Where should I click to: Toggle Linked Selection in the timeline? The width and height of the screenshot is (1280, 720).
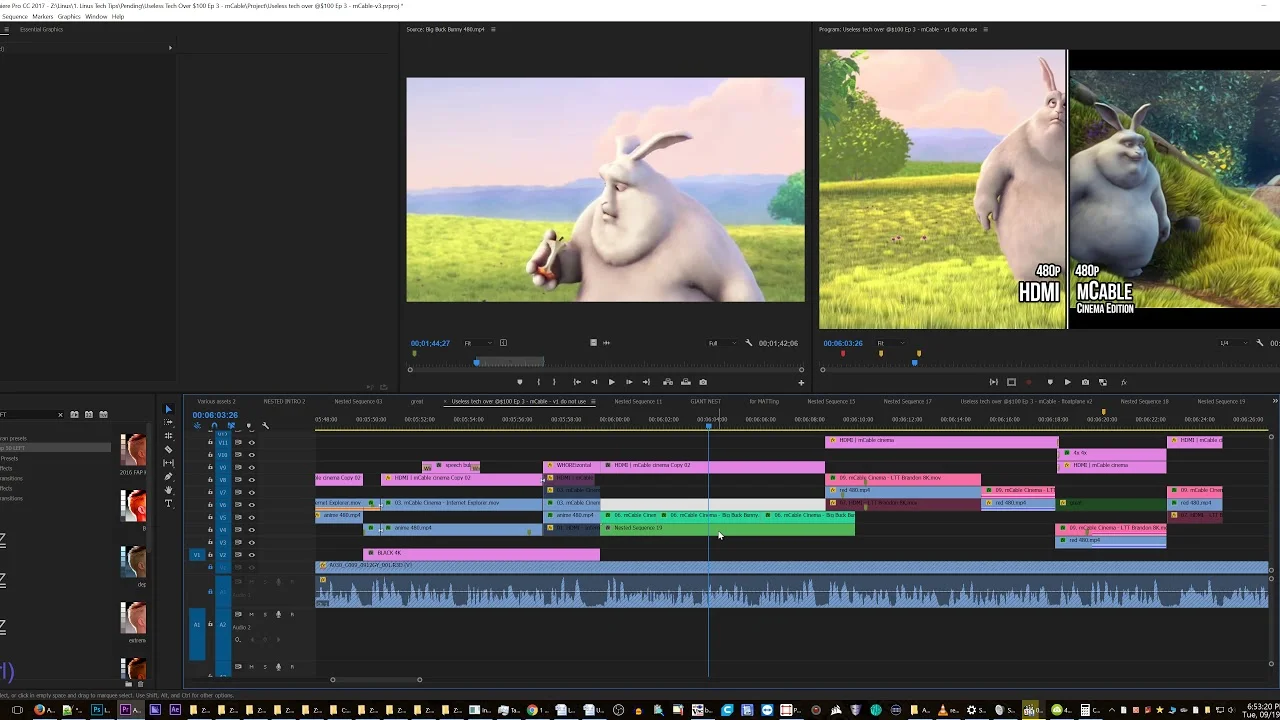point(231,426)
